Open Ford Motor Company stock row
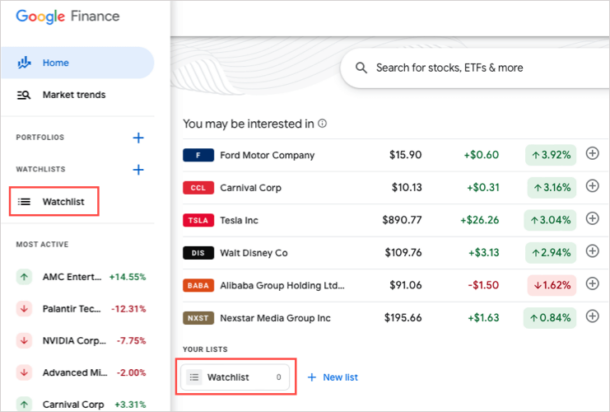 pyautogui.click(x=394, y=155)
